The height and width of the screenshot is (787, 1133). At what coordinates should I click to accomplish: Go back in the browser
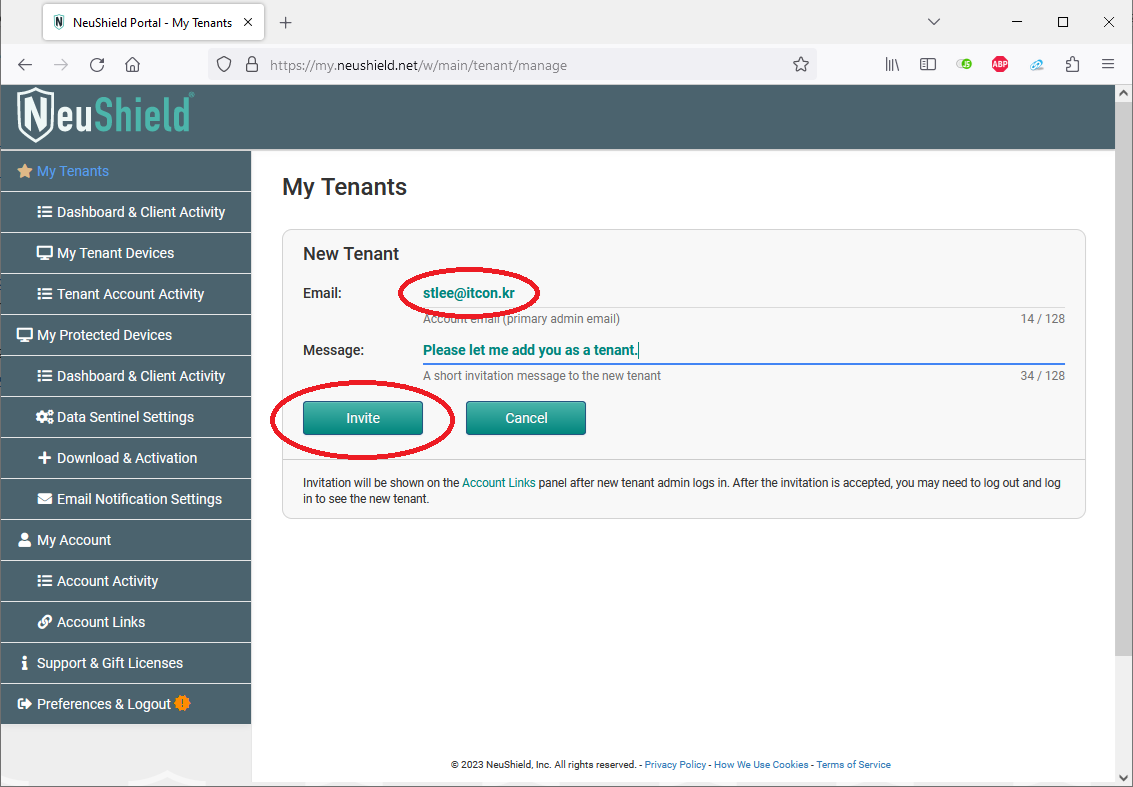click(25, 65)
